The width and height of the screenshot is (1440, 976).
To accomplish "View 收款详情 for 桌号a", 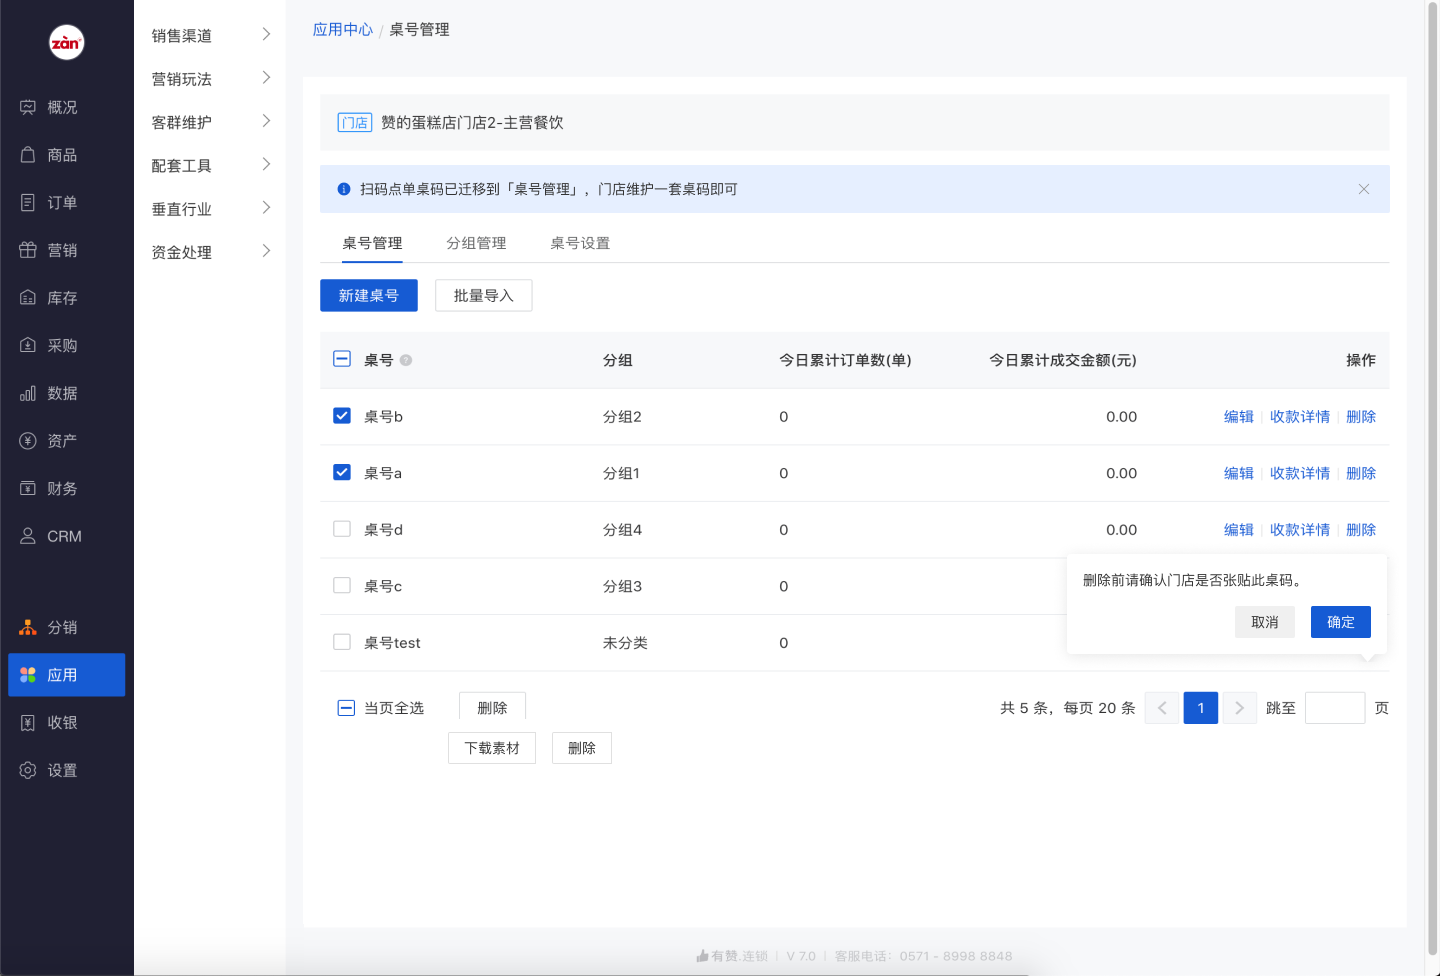I will (1300, 473).
